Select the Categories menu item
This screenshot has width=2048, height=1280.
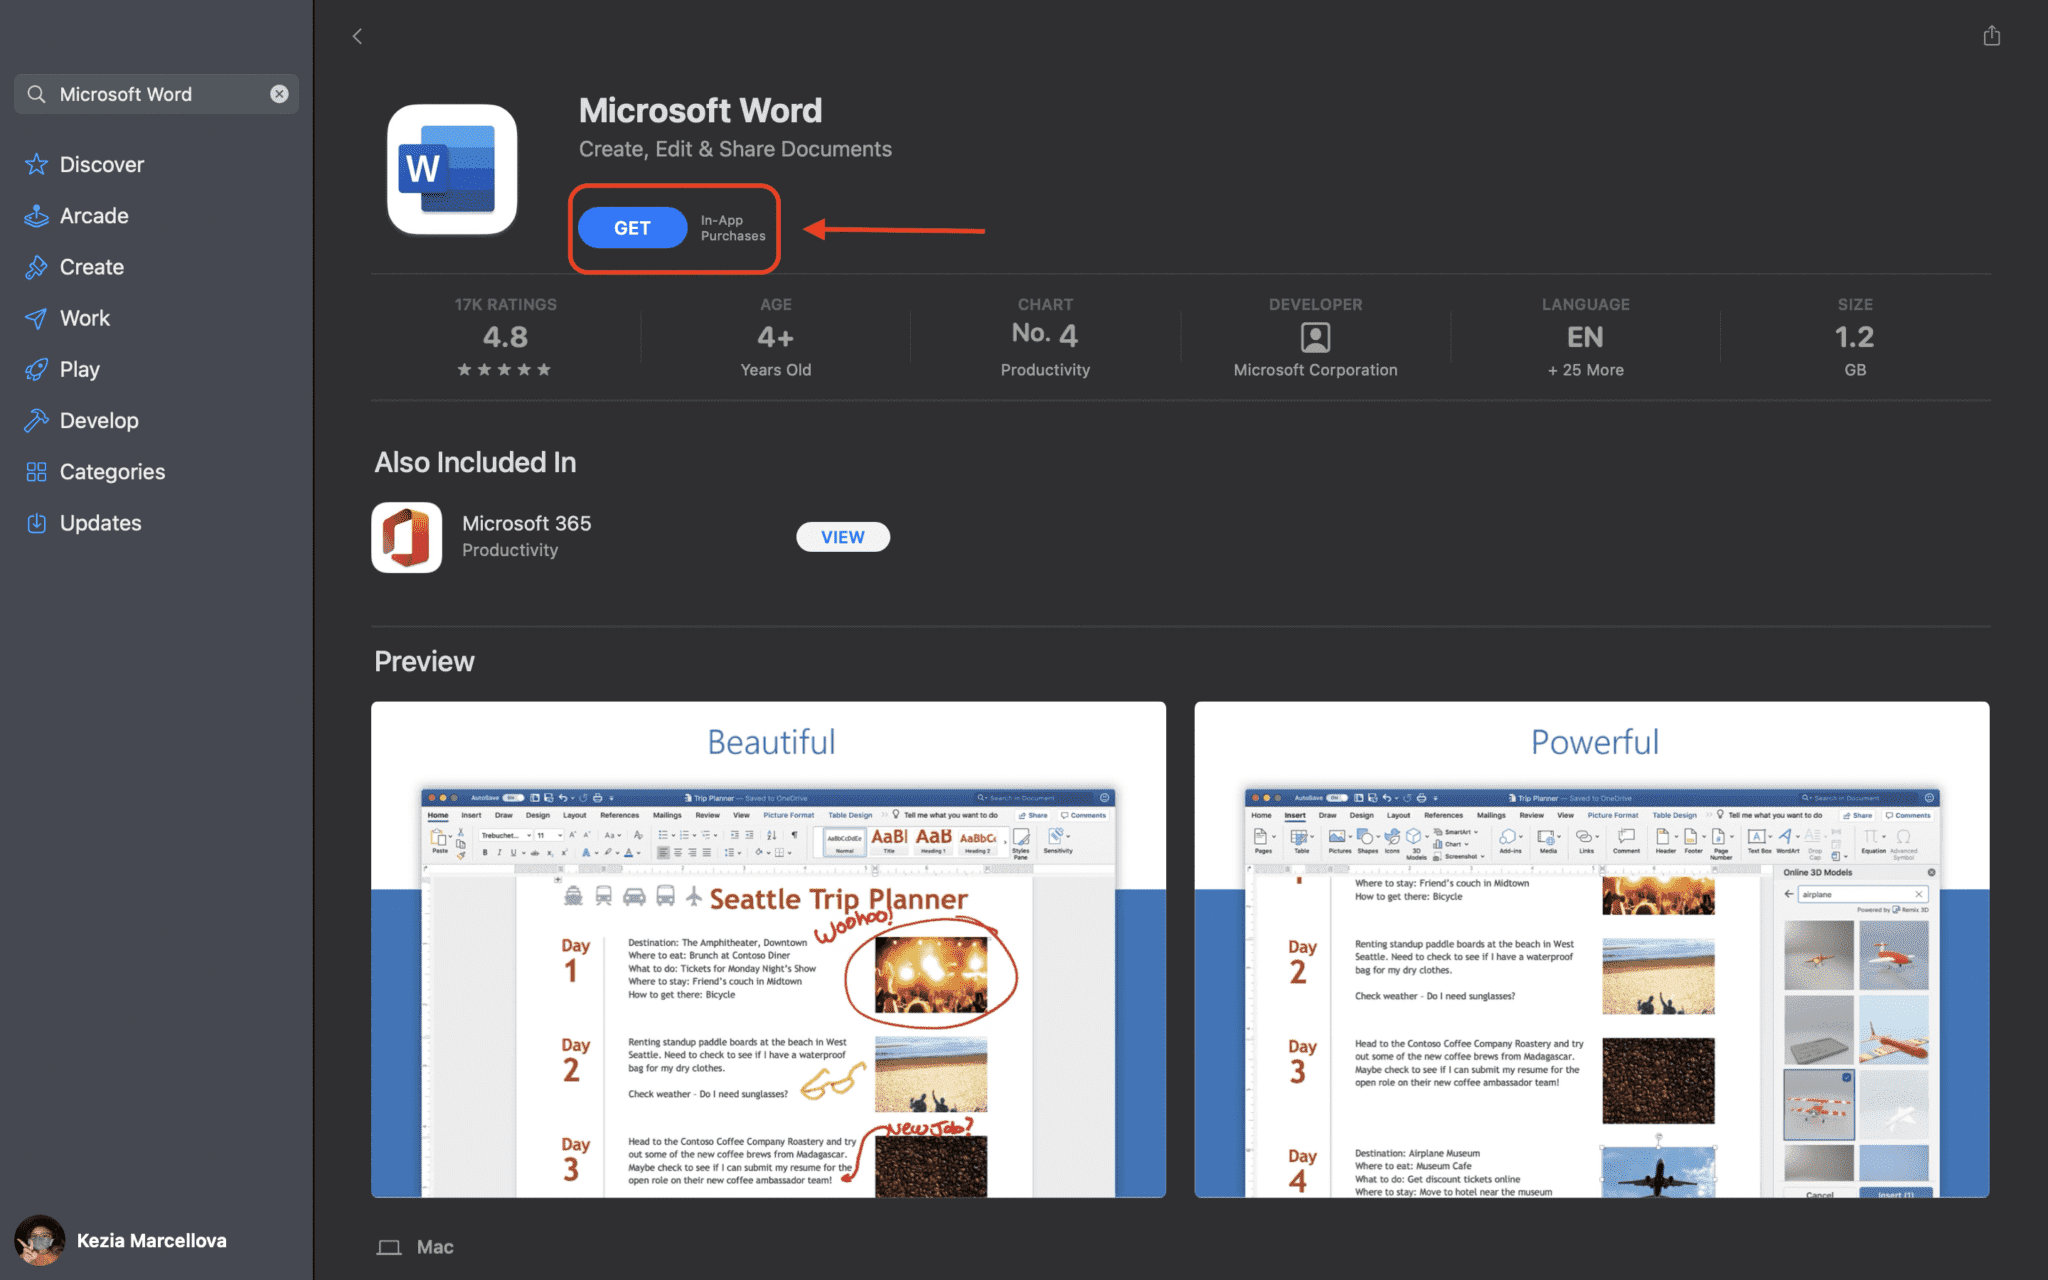click(x=112, y=470)
